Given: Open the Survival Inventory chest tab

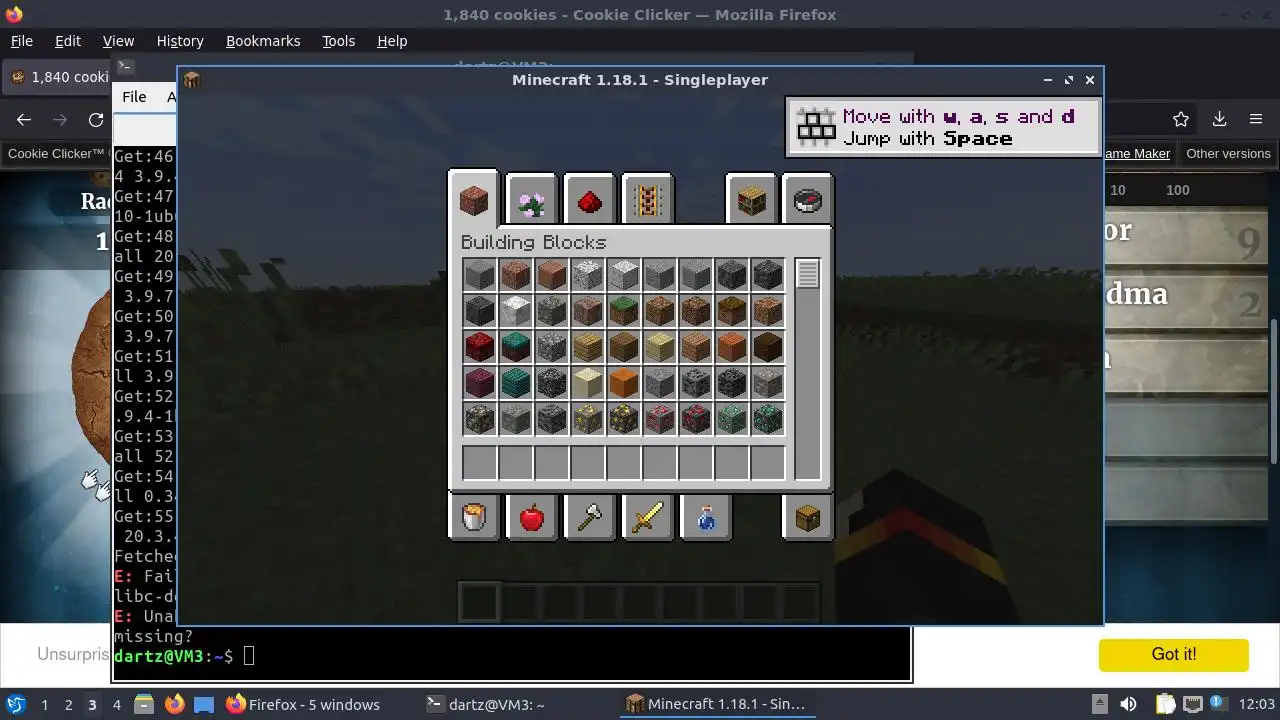Looking at the screenshot, I should [x=808, y=517].
